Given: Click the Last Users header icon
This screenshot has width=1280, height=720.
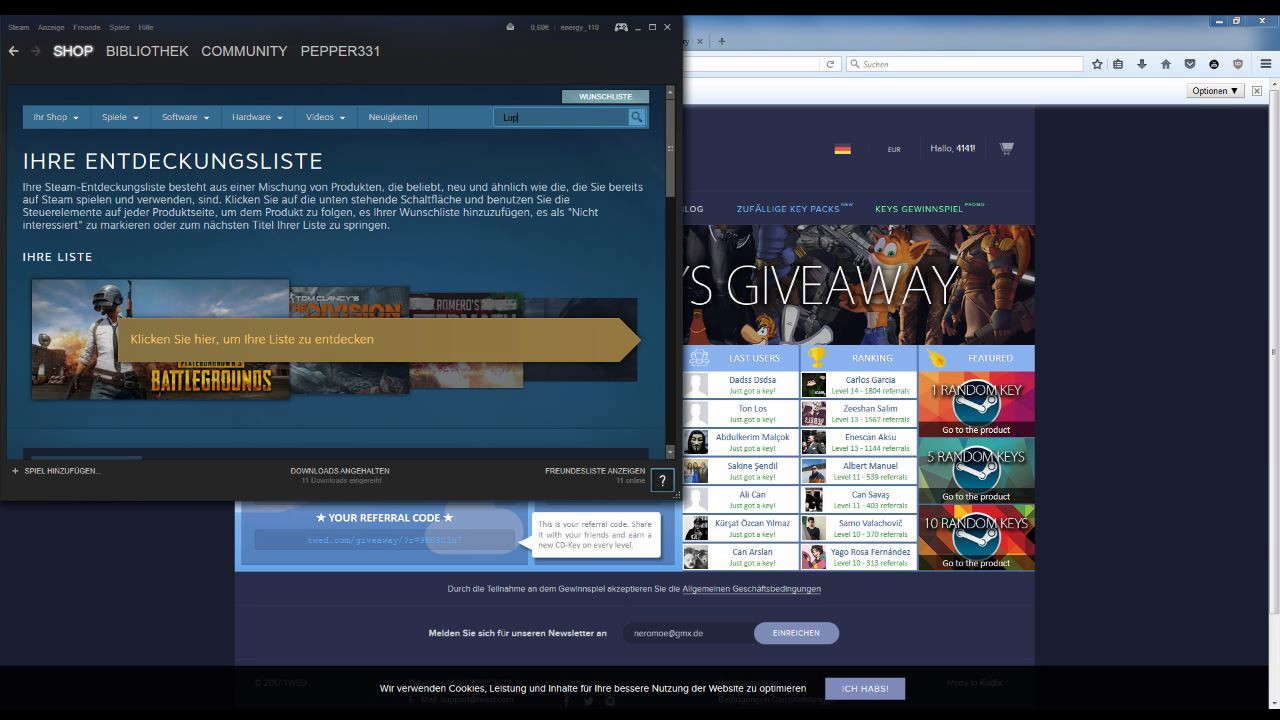Looking at the screenshot, I should click(x=700, y=358).
